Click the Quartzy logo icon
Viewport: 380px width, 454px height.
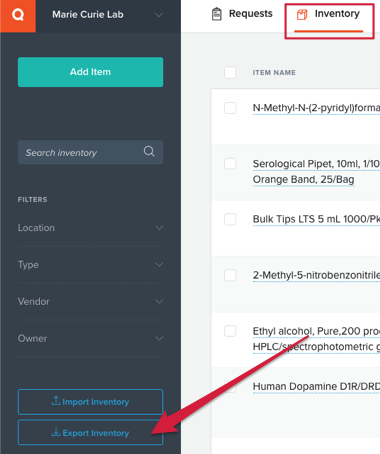click(18, 15)
